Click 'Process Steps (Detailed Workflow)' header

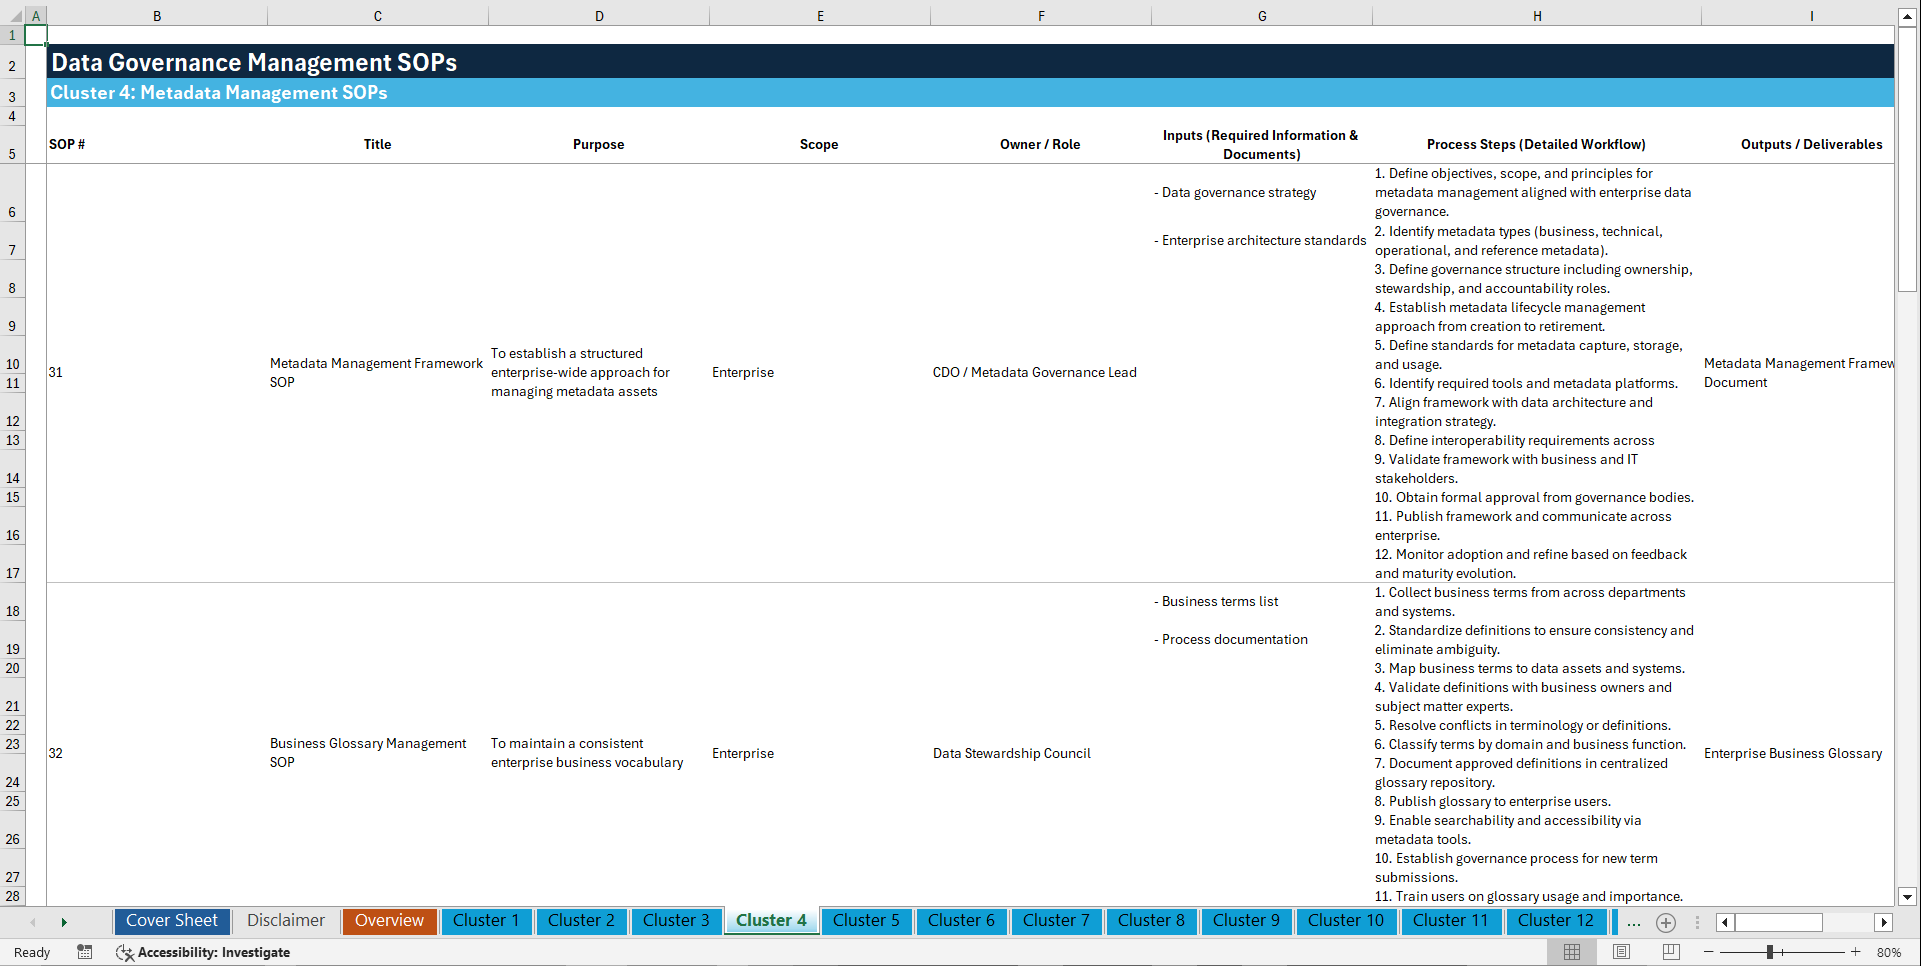[x=1537, y=145]
